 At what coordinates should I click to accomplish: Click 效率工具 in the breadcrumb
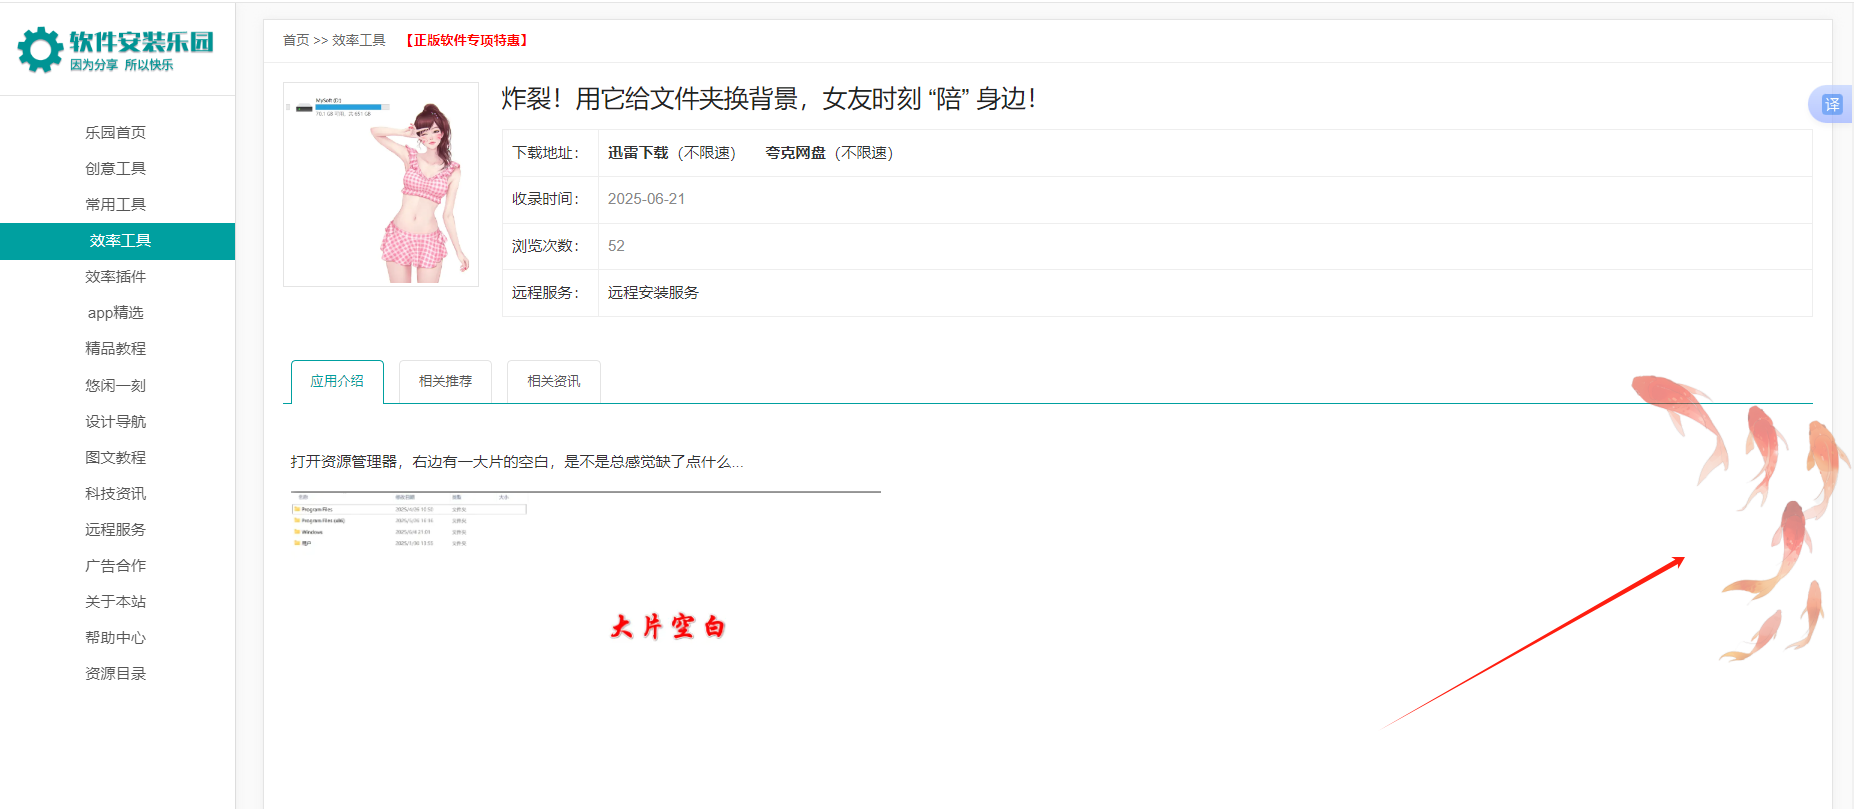click(x=359, y=40)
